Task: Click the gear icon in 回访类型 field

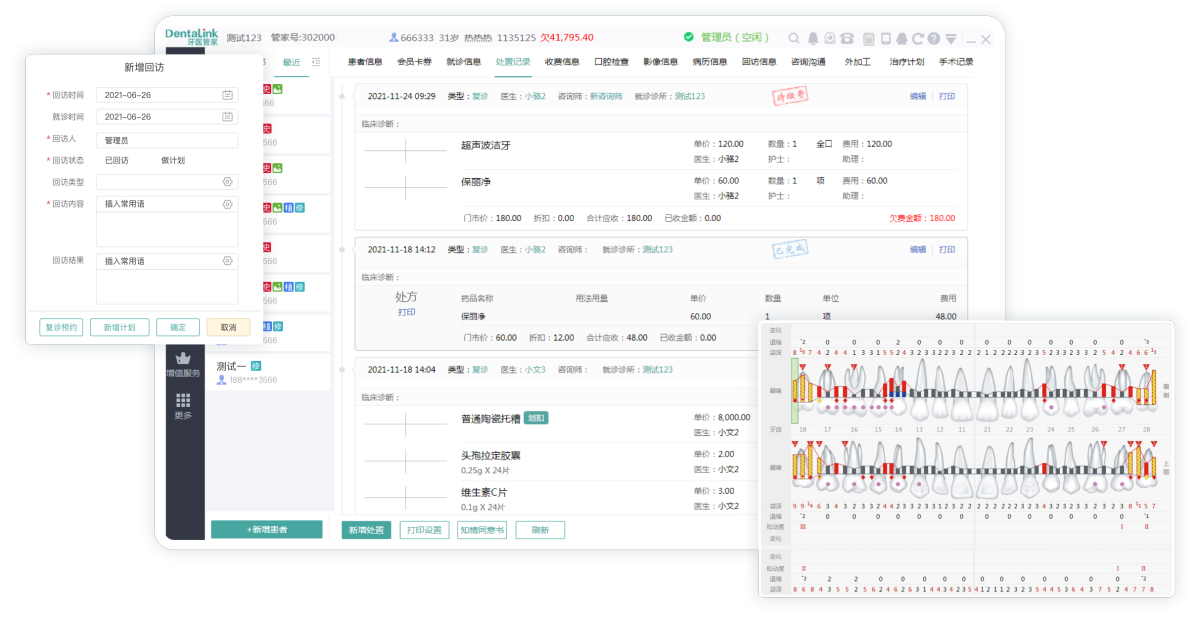Action: pos(227,182)
